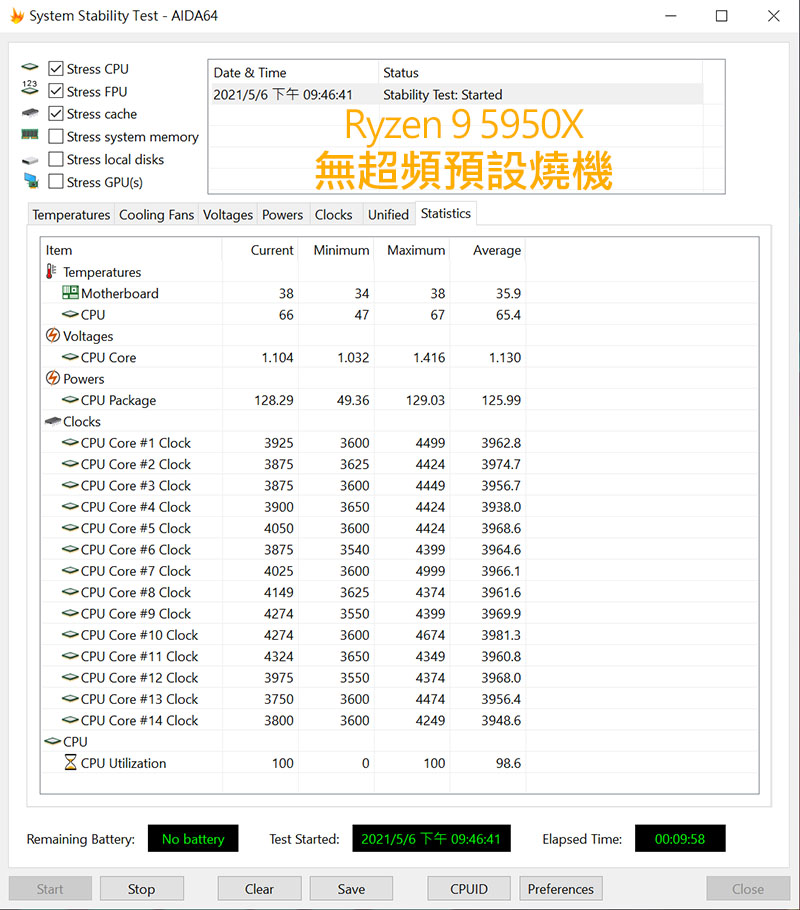Viewport: 800px width, 910px height.
Task: Click the Test Started timestamp display
Action: [x=431, y=838]
